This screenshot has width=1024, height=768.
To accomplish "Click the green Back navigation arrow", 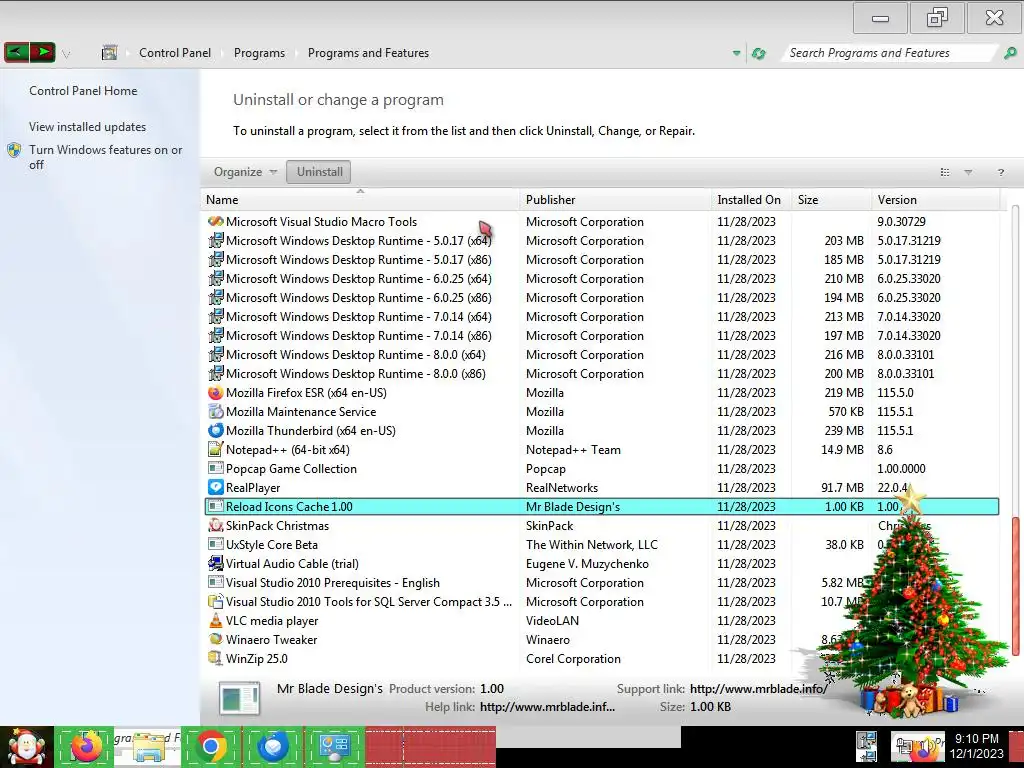I will point(16,52).
